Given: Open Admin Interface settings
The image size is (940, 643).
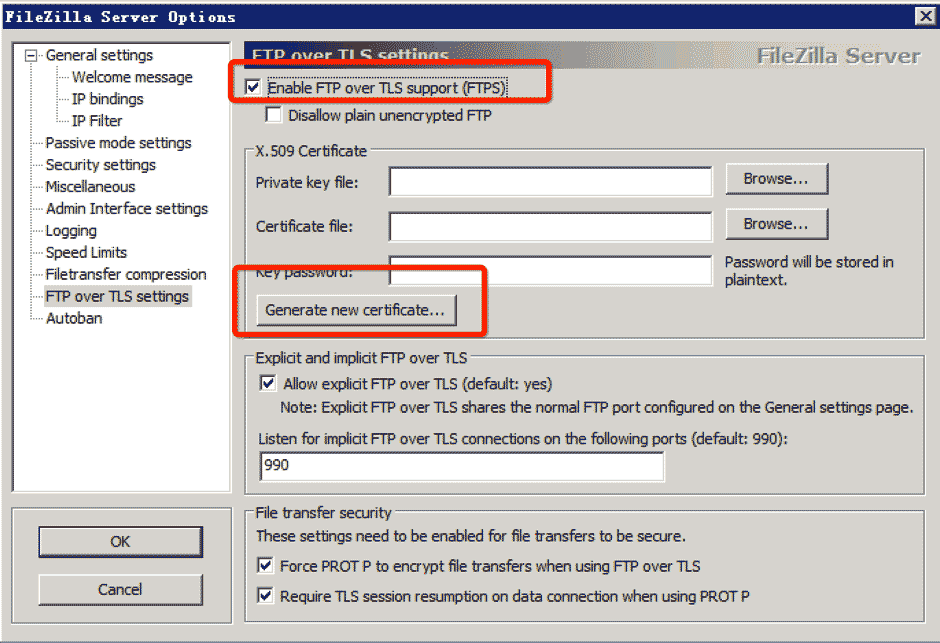Looking at the screenshot, I should point(126,209).
